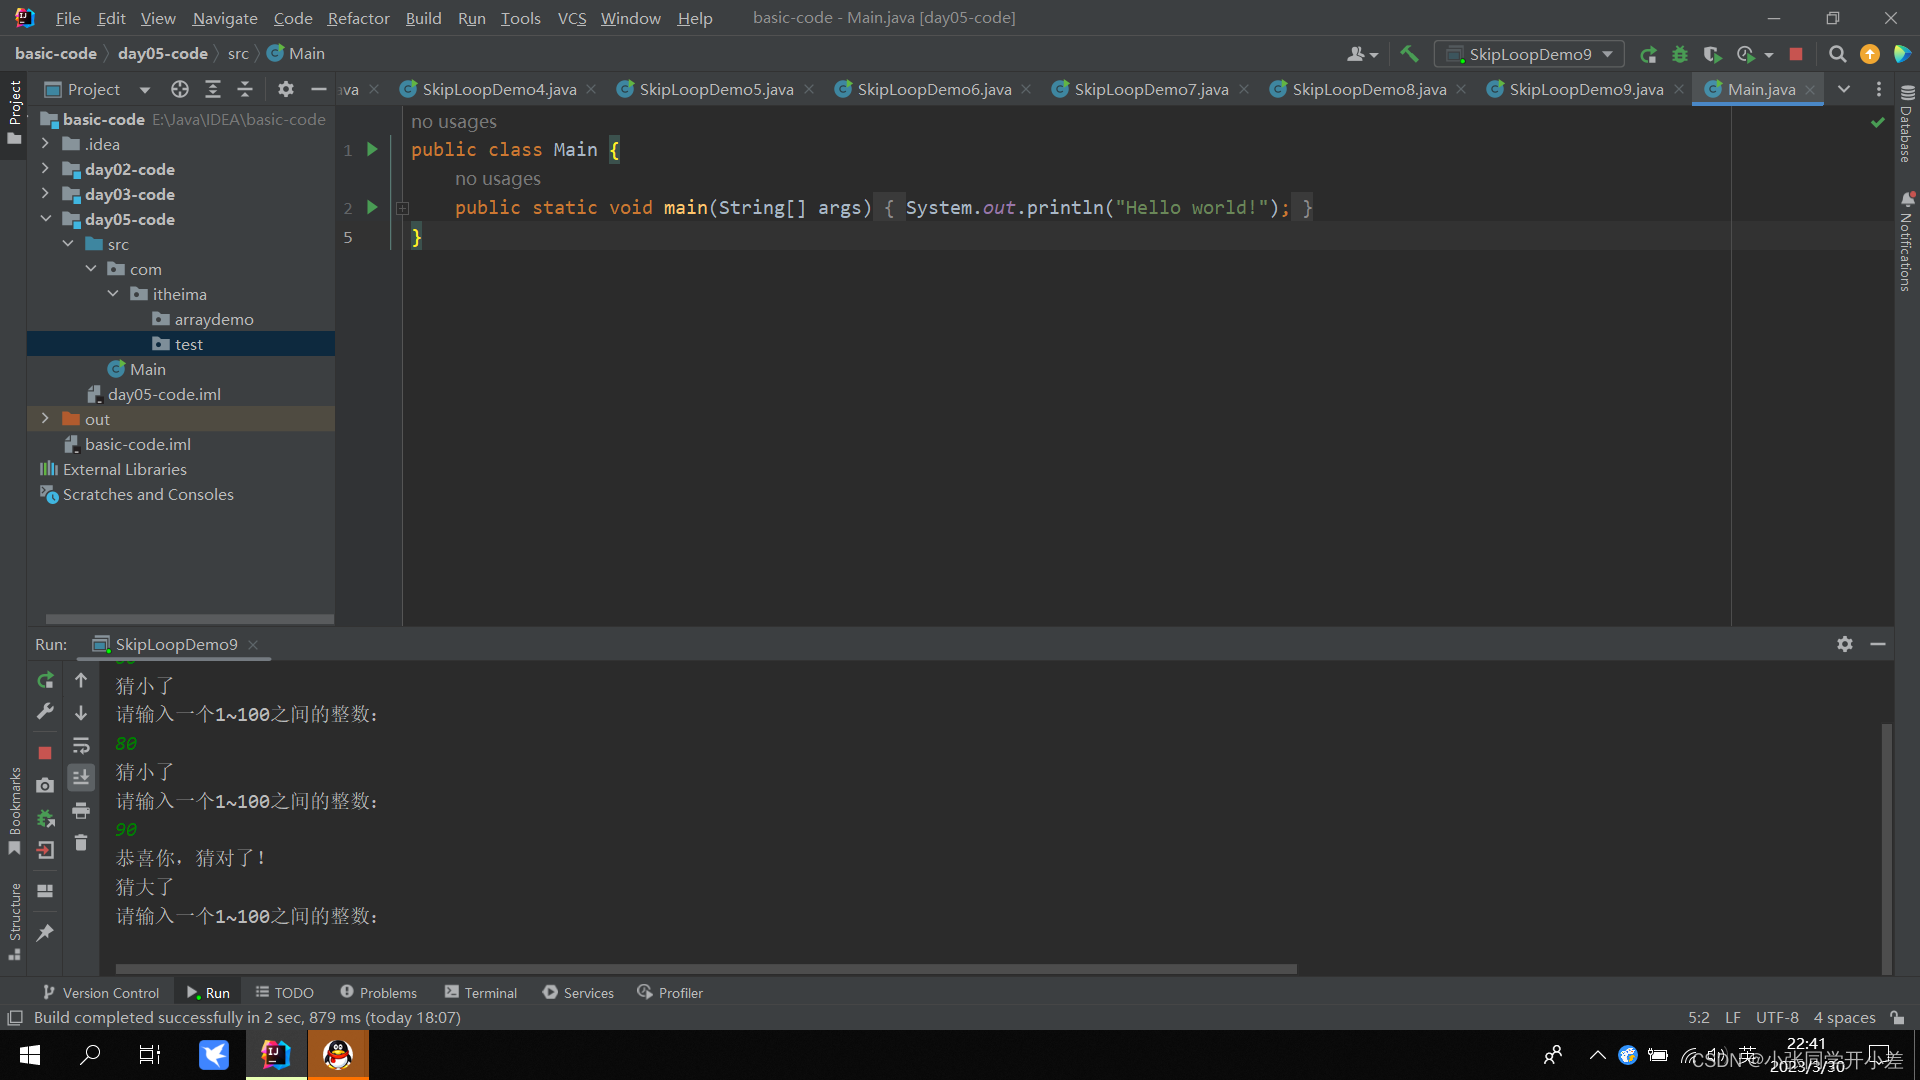The image size is (1920, 1080).
Task: Open the Terminal tool window
Action: click(x=481, y=992)
